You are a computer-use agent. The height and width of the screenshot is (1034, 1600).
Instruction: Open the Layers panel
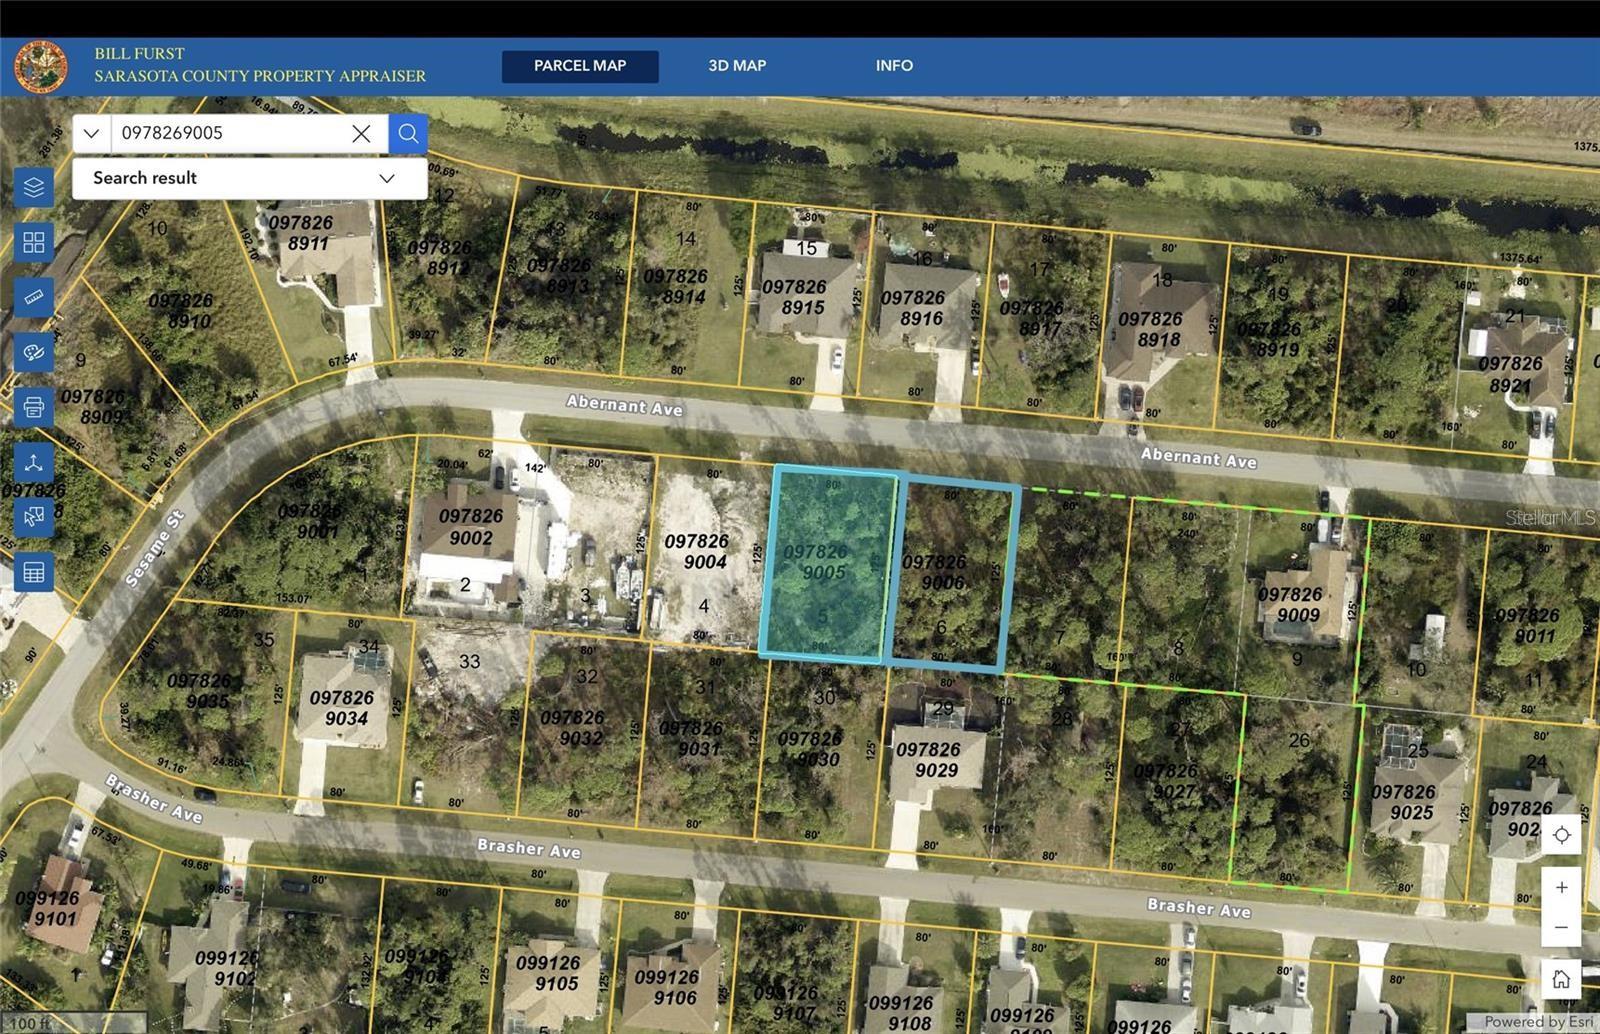(x=34, y=188)
